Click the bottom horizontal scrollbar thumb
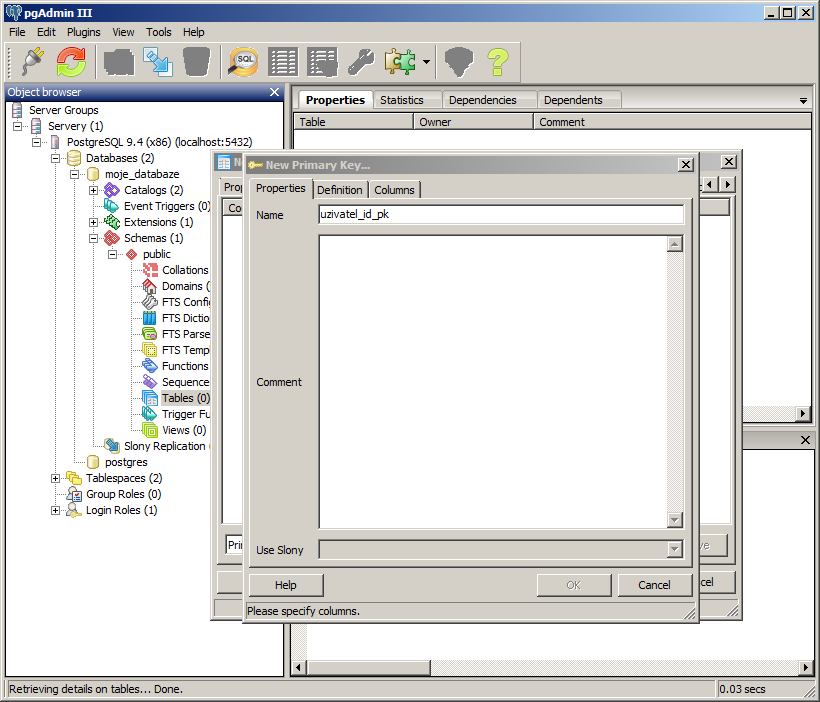 point(369,667)
